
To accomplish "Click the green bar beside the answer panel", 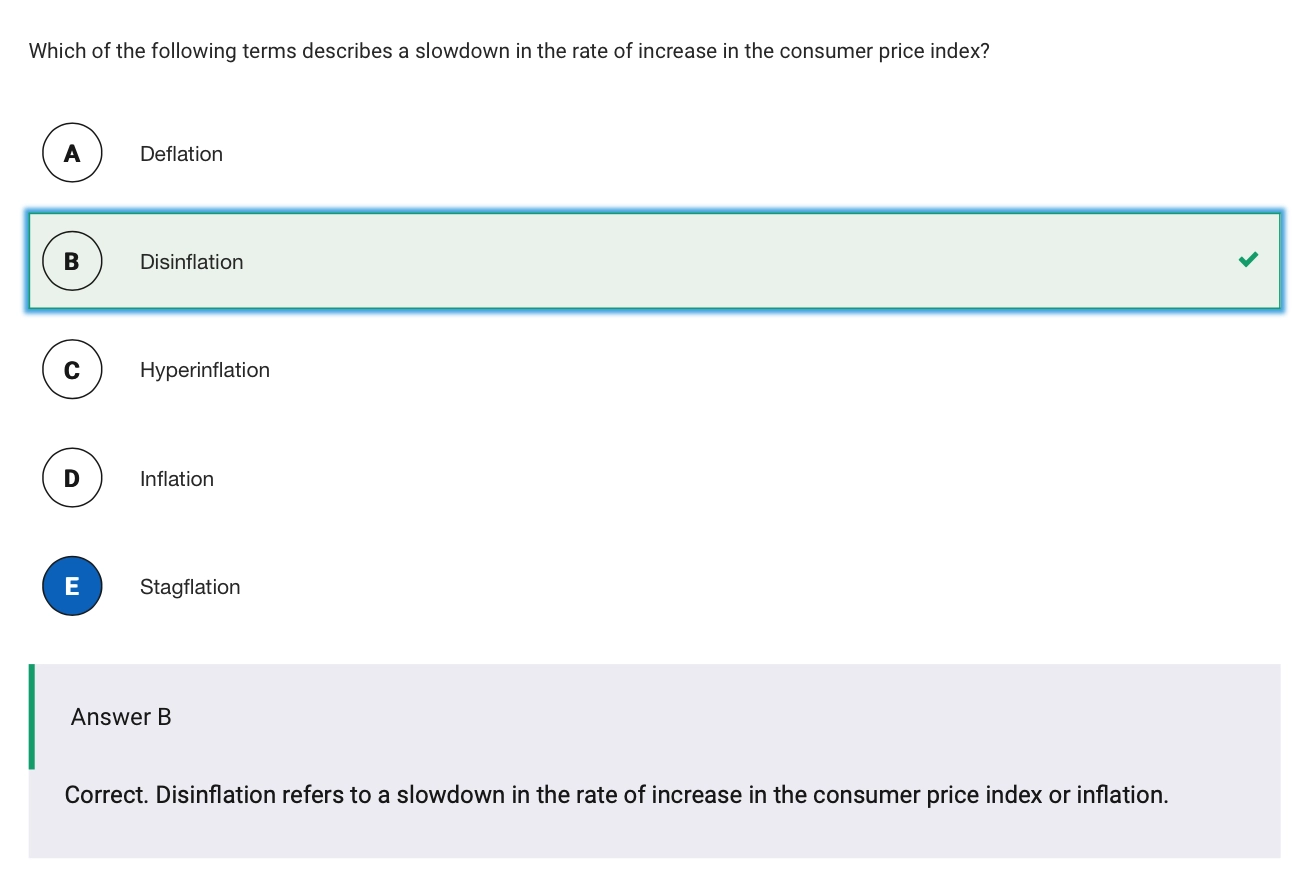I will [x=32, y=717].
